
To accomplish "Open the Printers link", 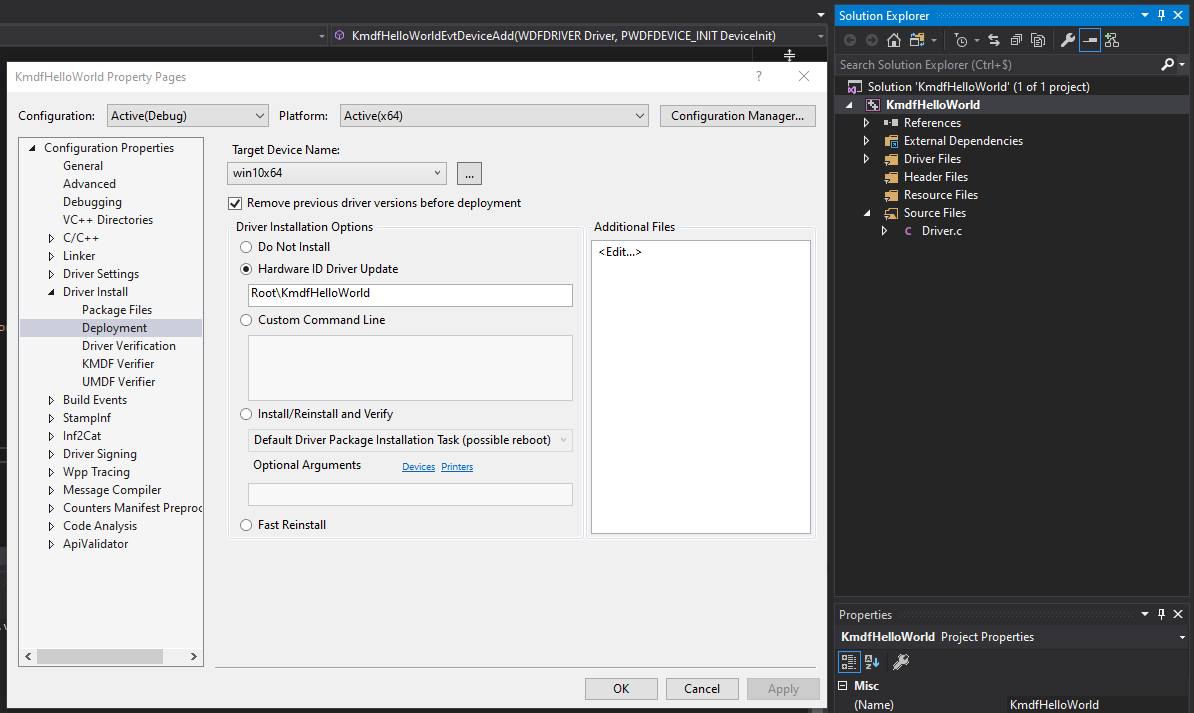I will click(457, 467).
